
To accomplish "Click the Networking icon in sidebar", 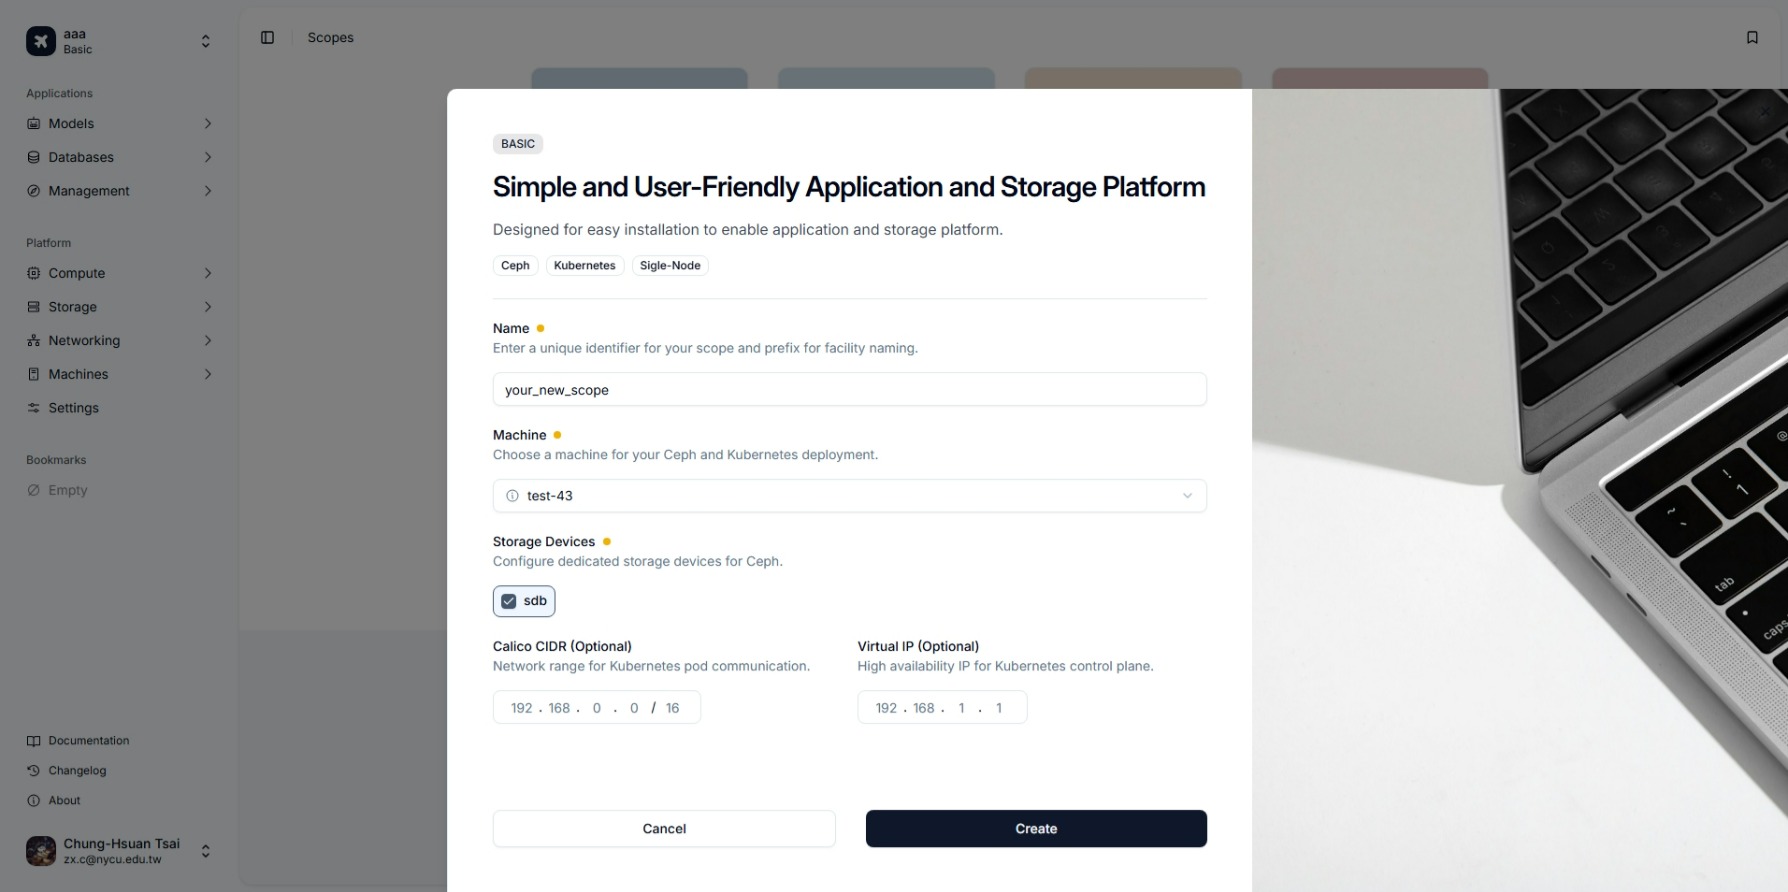I will click(x=34, y=341).
